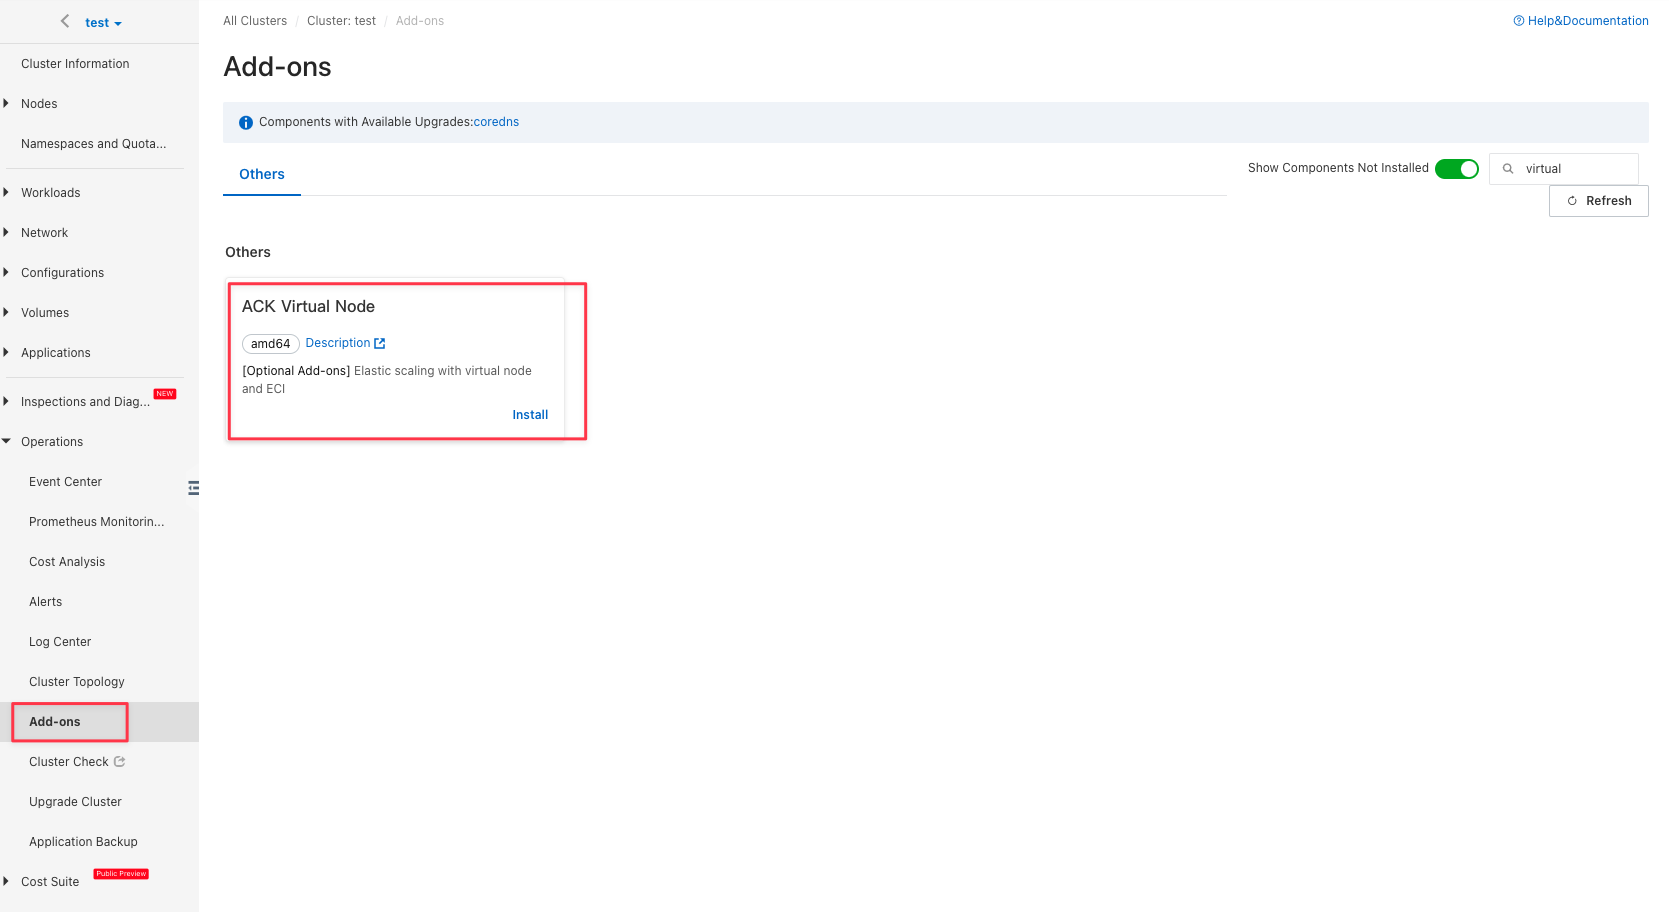Click the sidebar collapse handle icon
The height and width of the screenshot is (912, 1669).
(x=193, y=488)
